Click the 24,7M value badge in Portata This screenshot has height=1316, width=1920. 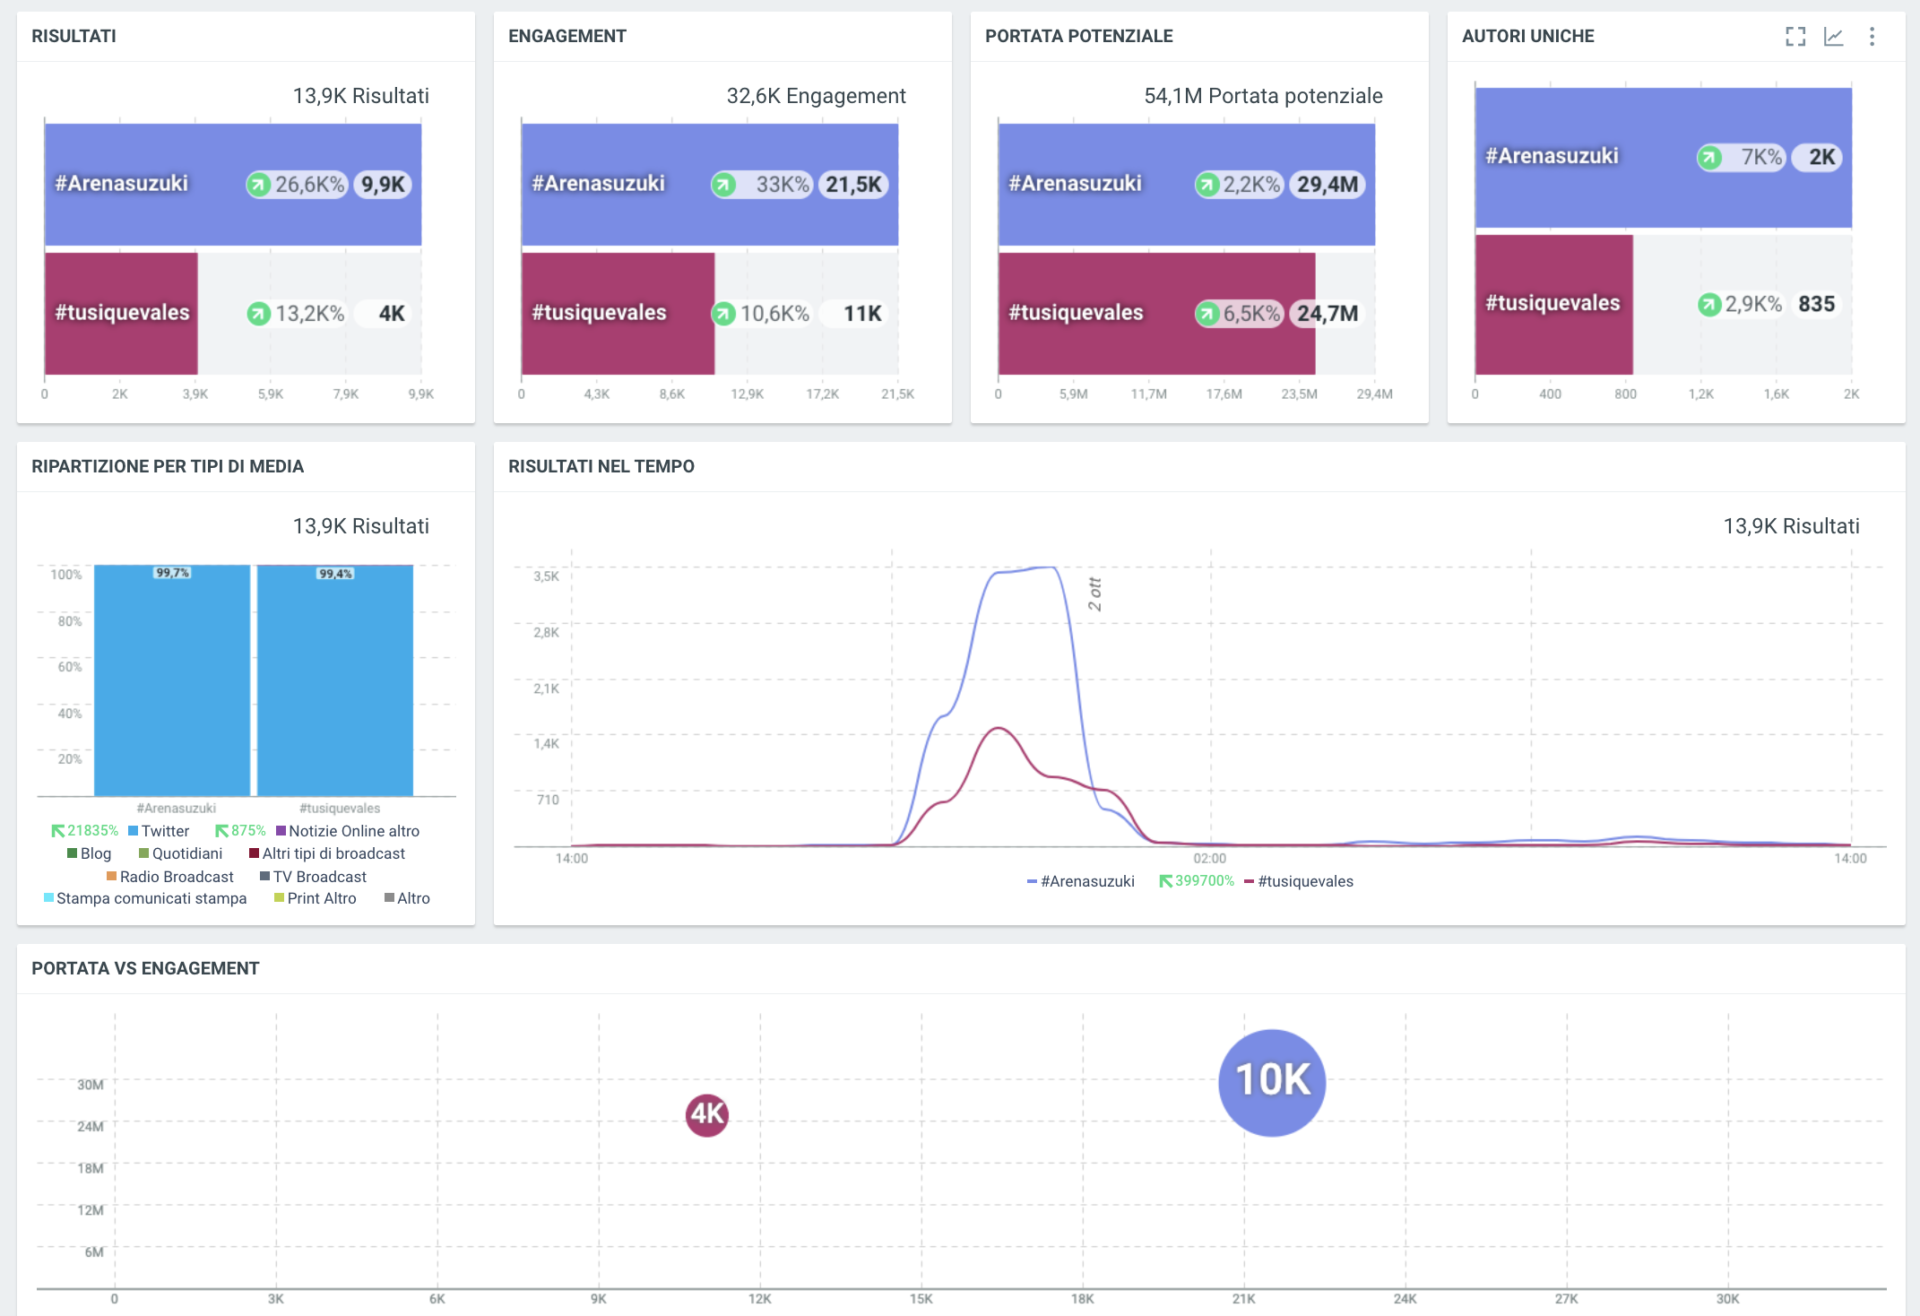pyautogui.click(x=1328, y=314)
